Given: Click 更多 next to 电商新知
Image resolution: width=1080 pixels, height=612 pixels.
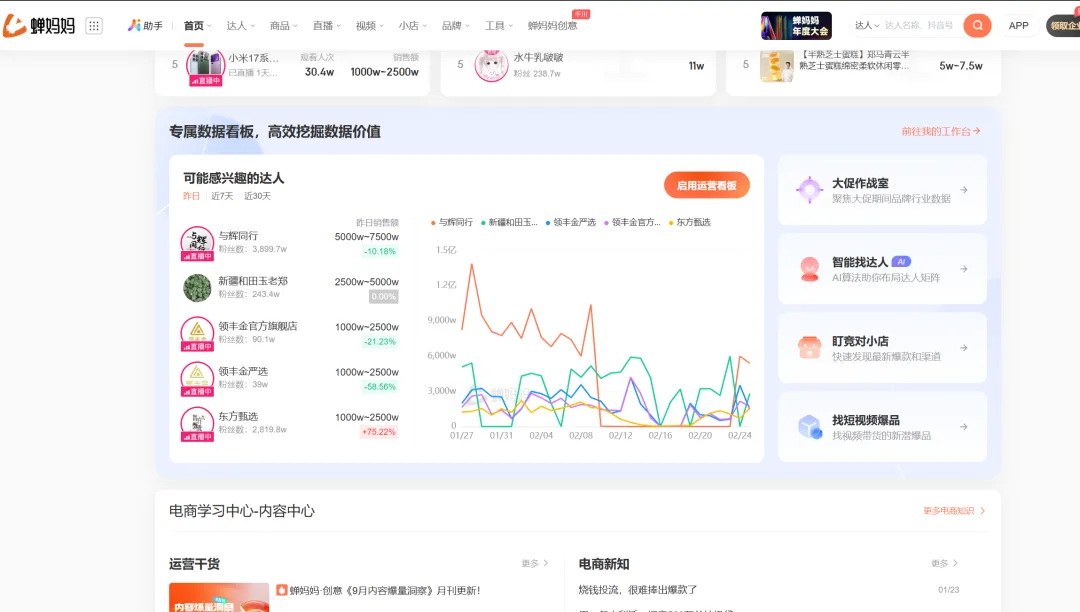Looking at the screenshot, I should coord(944,563).
